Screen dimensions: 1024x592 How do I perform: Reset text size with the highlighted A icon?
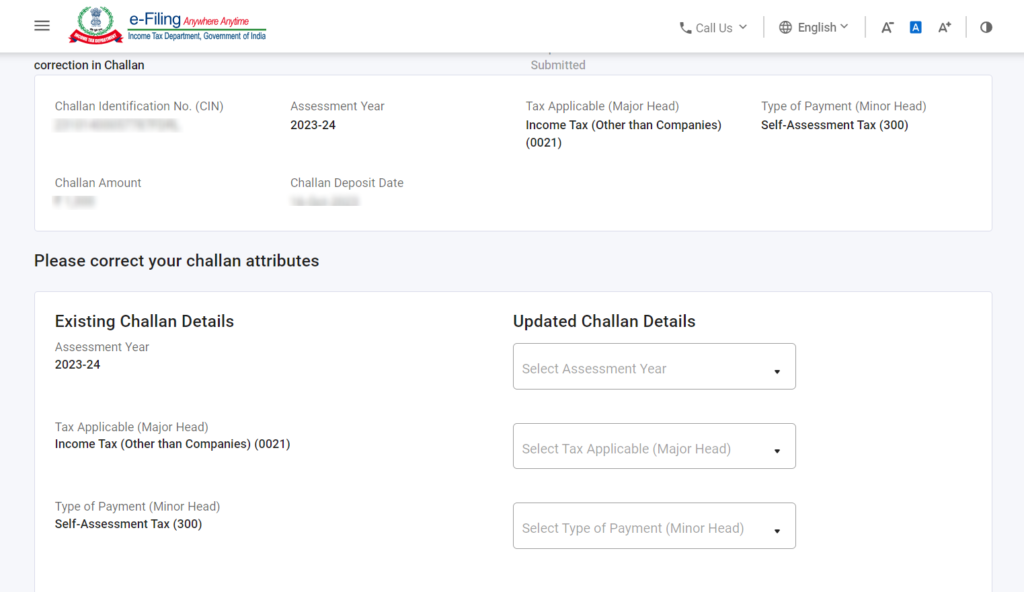(915, 26)
